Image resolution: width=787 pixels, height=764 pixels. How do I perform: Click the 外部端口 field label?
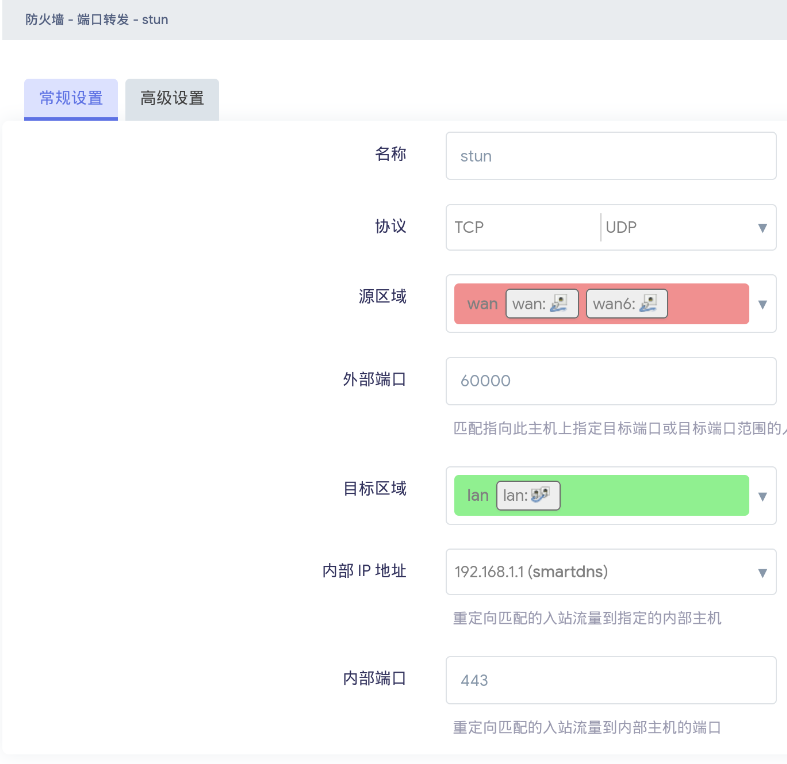click(374, 379)
